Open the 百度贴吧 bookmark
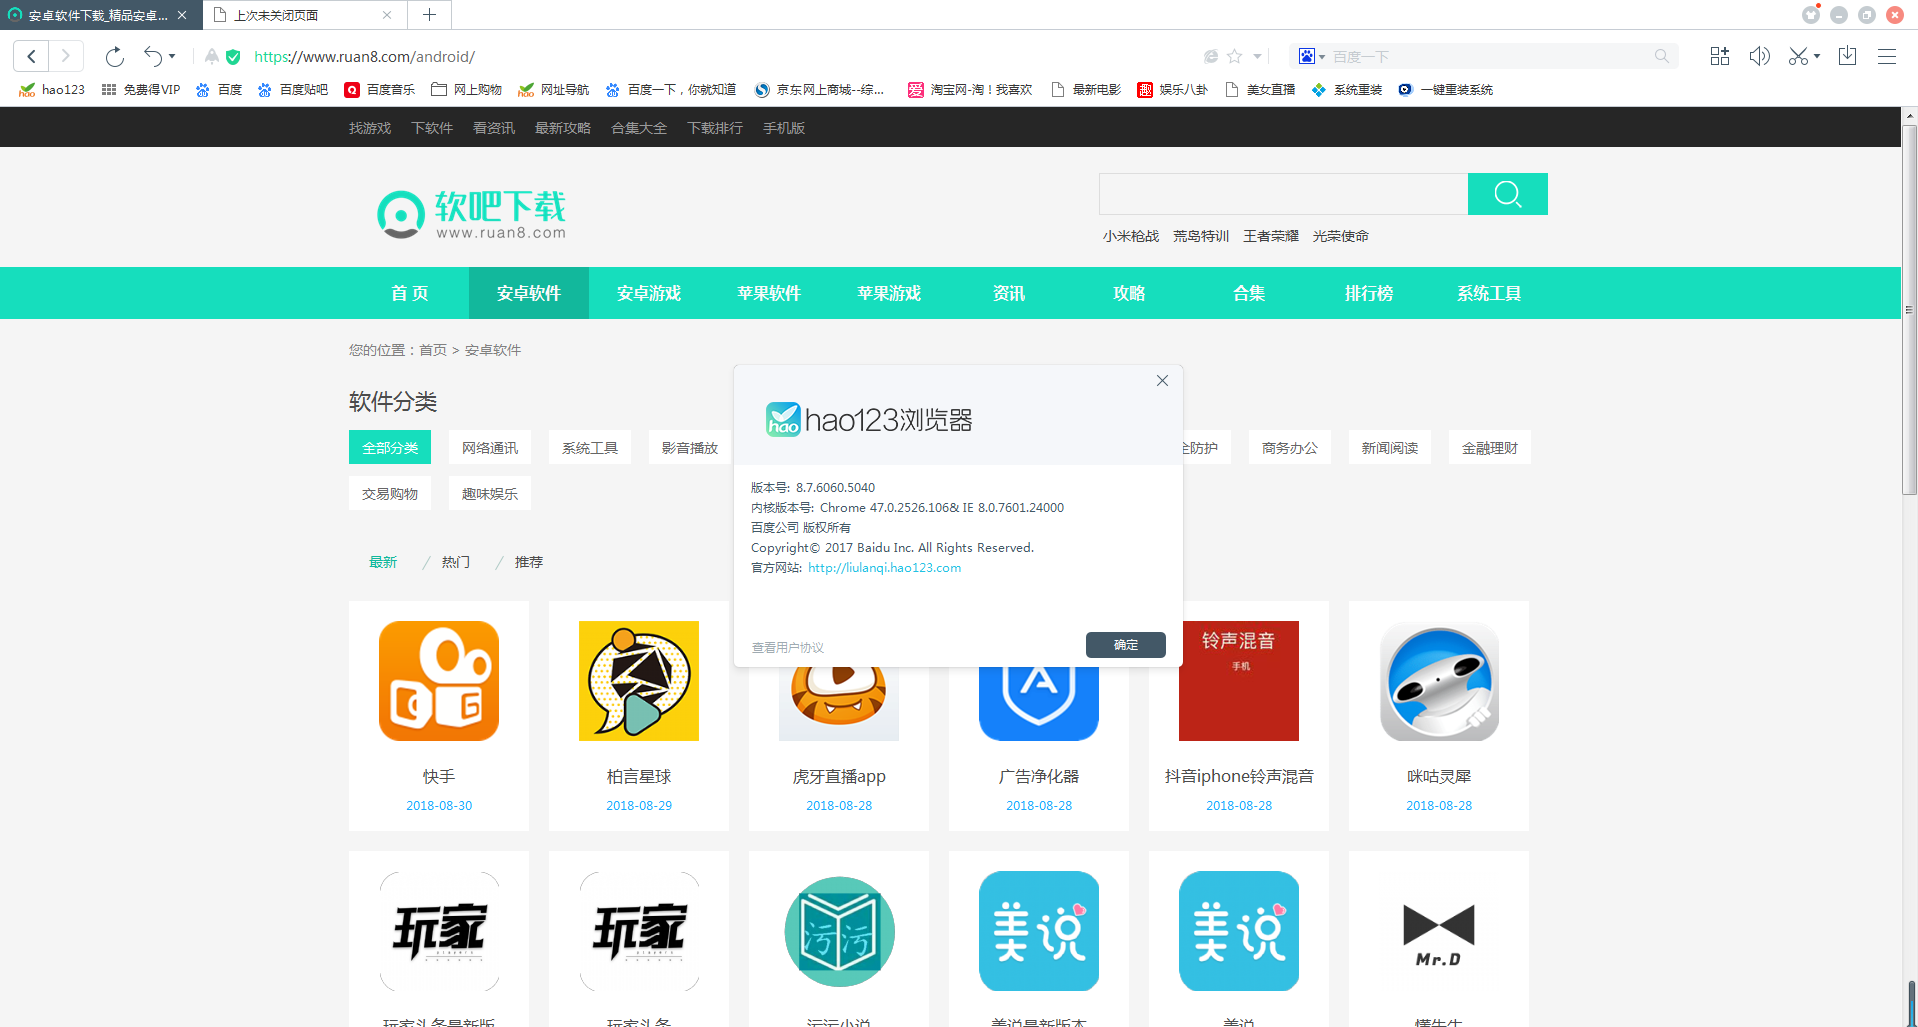 tap(293, 89)
